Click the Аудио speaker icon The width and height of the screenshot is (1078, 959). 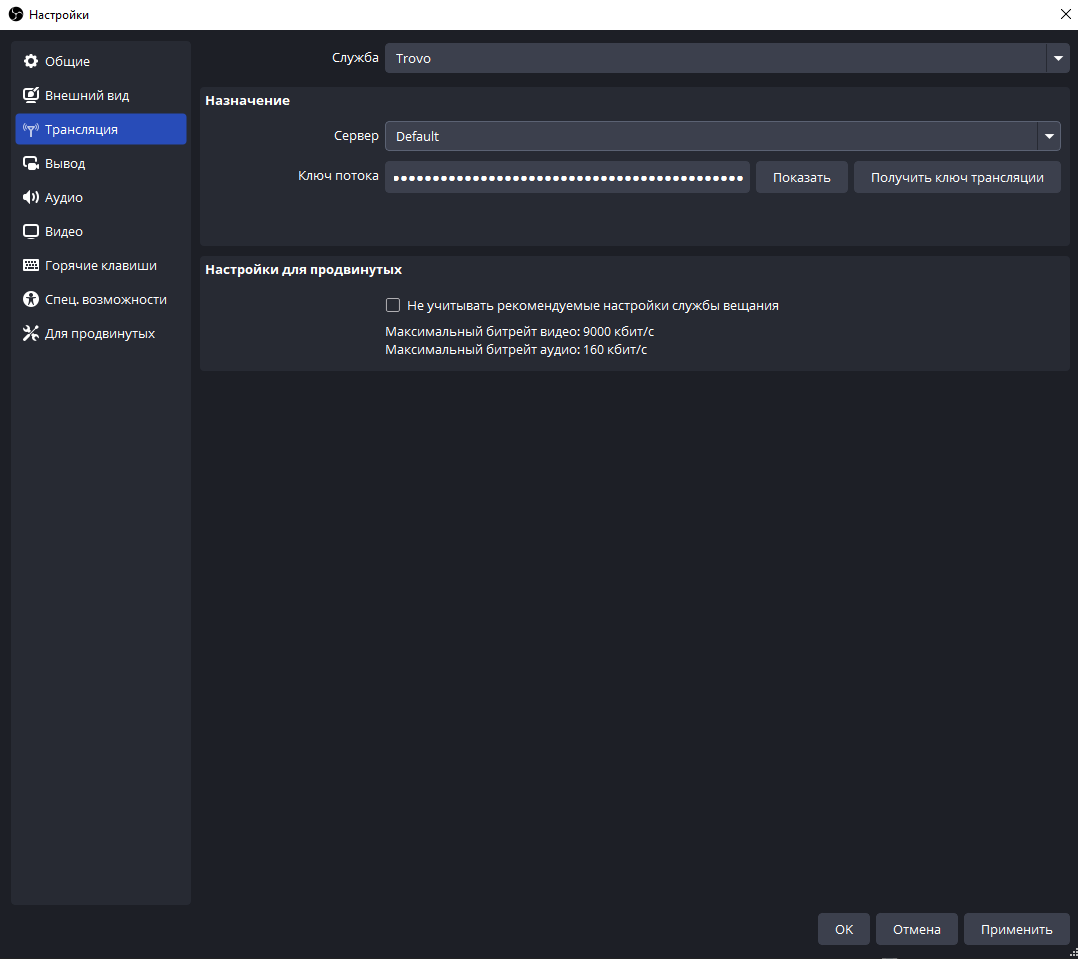point(30,198)
